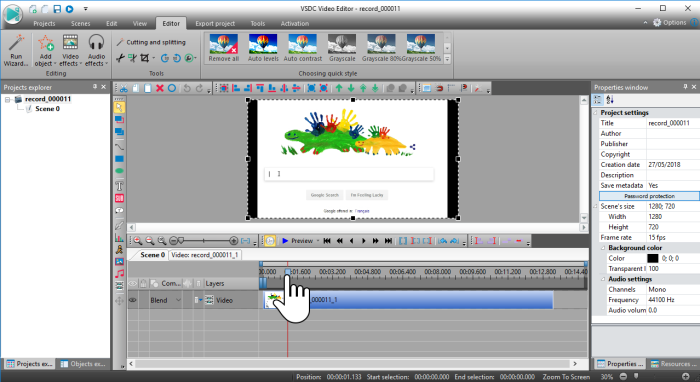Viewport: 700px width, 382px height.
Task: Apply the Remove all quick style
Action: pos(223,48)
